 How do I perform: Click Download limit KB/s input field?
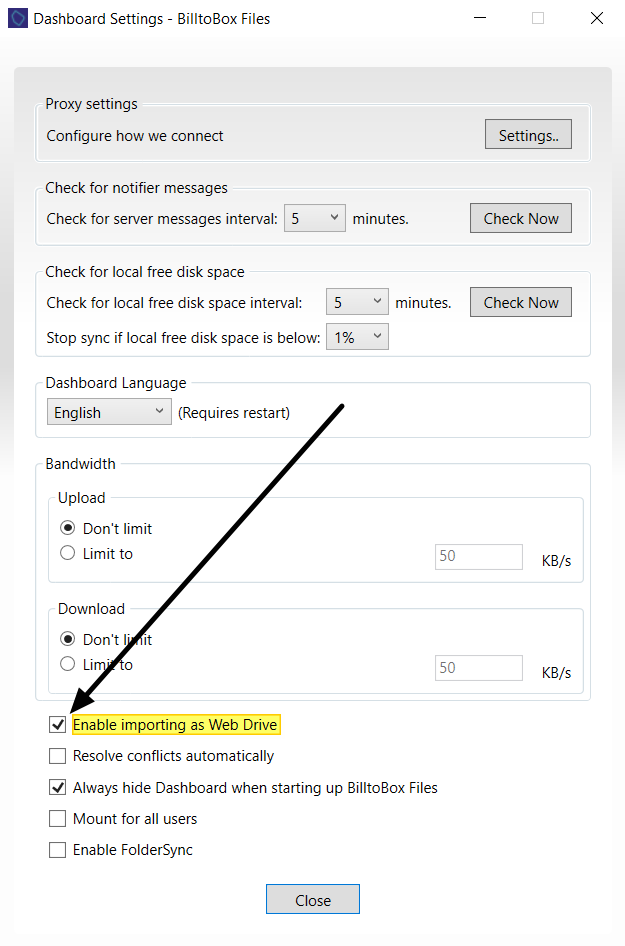(478, 668)
